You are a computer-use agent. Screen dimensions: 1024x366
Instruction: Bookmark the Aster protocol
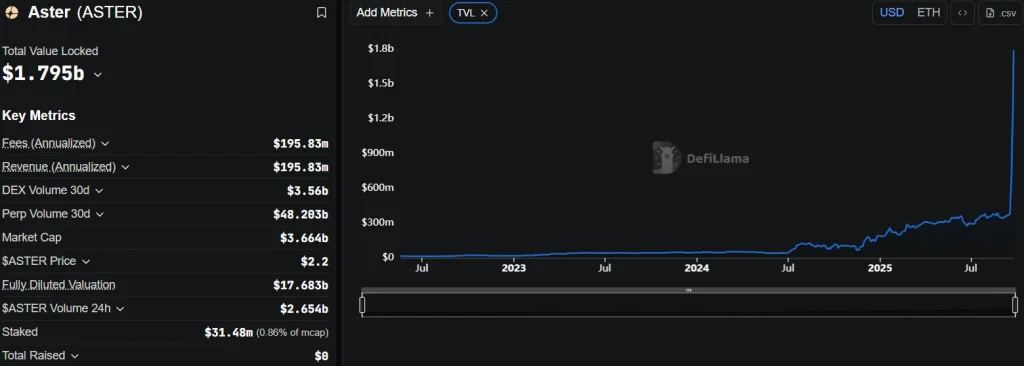tap(321, 12)
